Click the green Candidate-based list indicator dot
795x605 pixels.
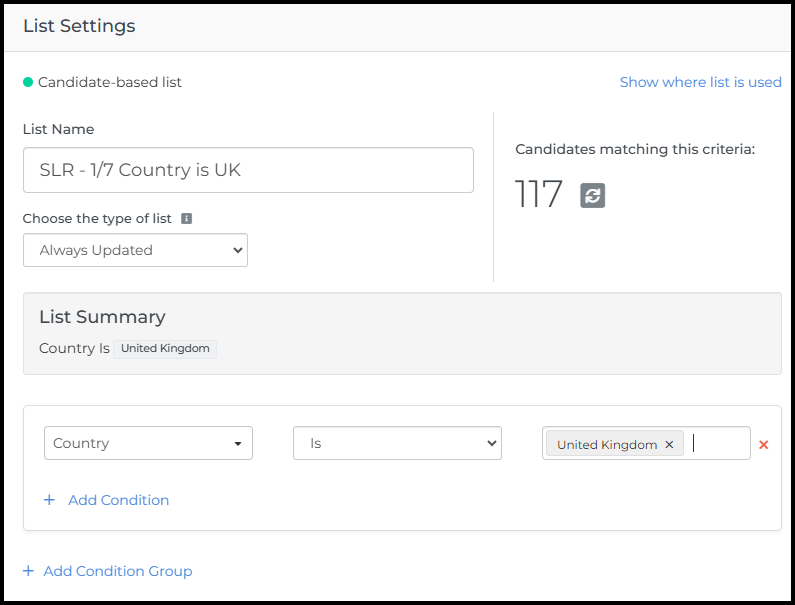click(28, 82)
